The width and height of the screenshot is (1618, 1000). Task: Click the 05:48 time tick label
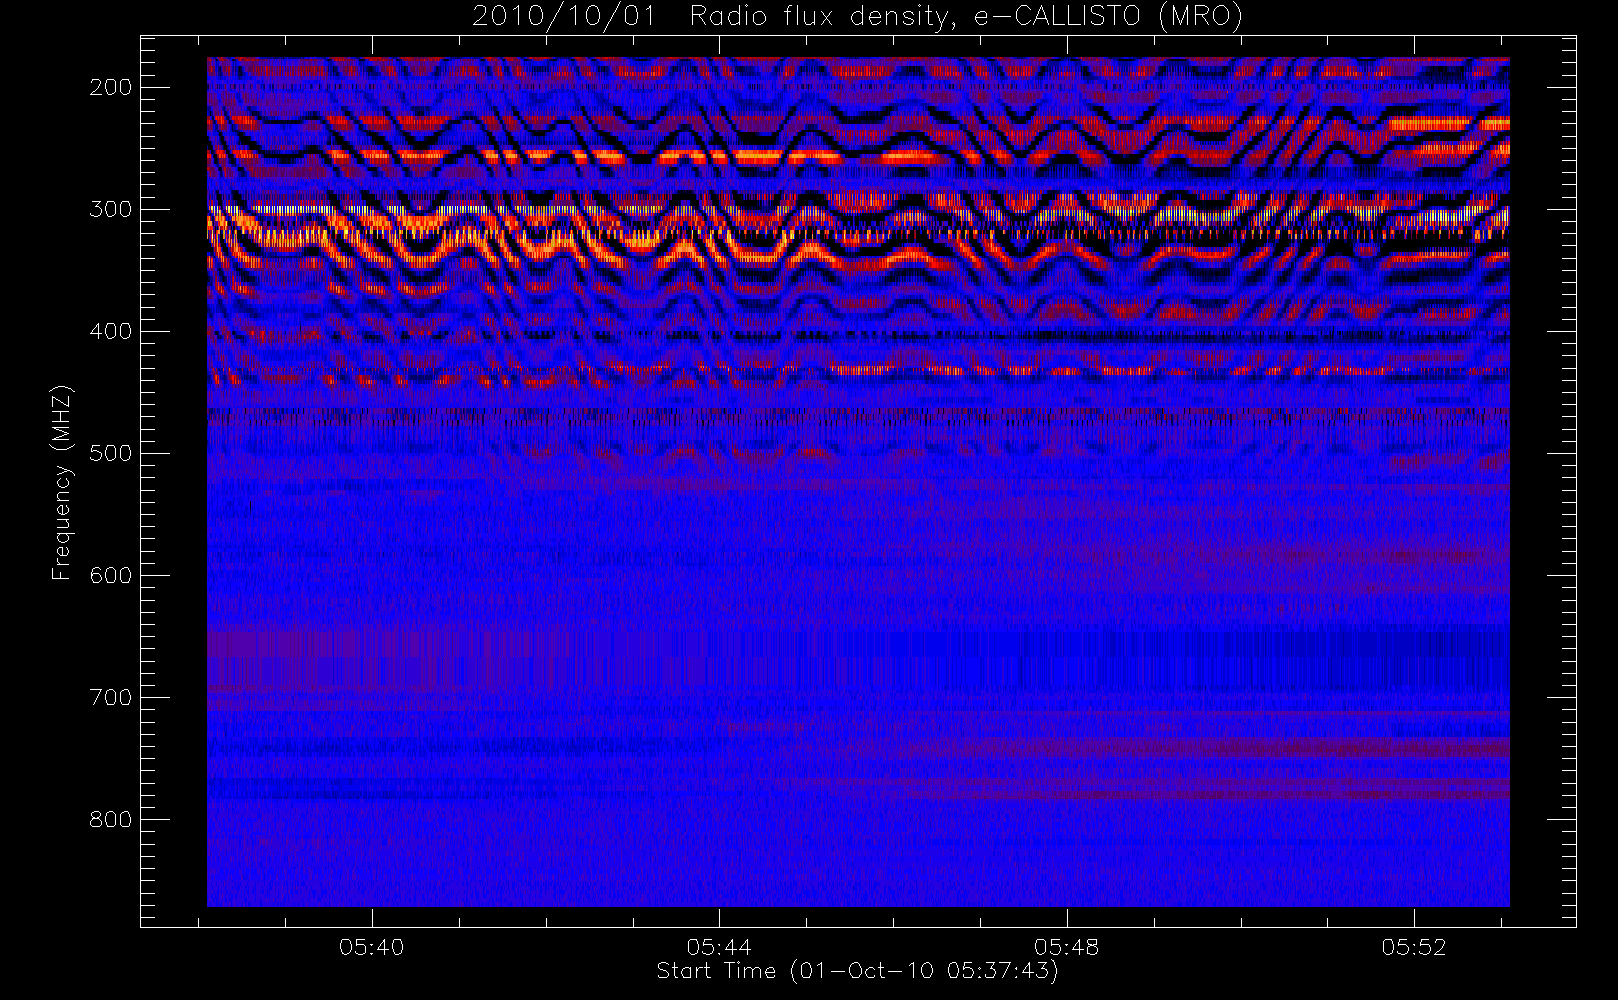coord(1067,947)
